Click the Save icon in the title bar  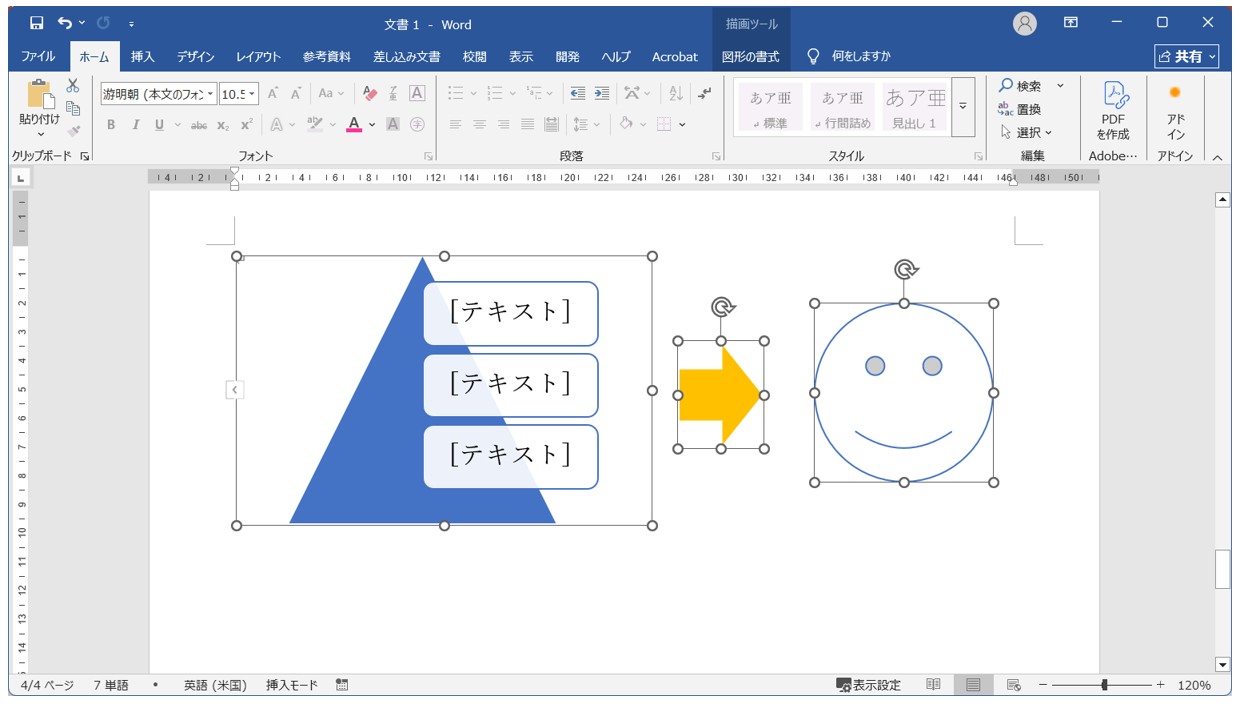(x=36, y=23)
